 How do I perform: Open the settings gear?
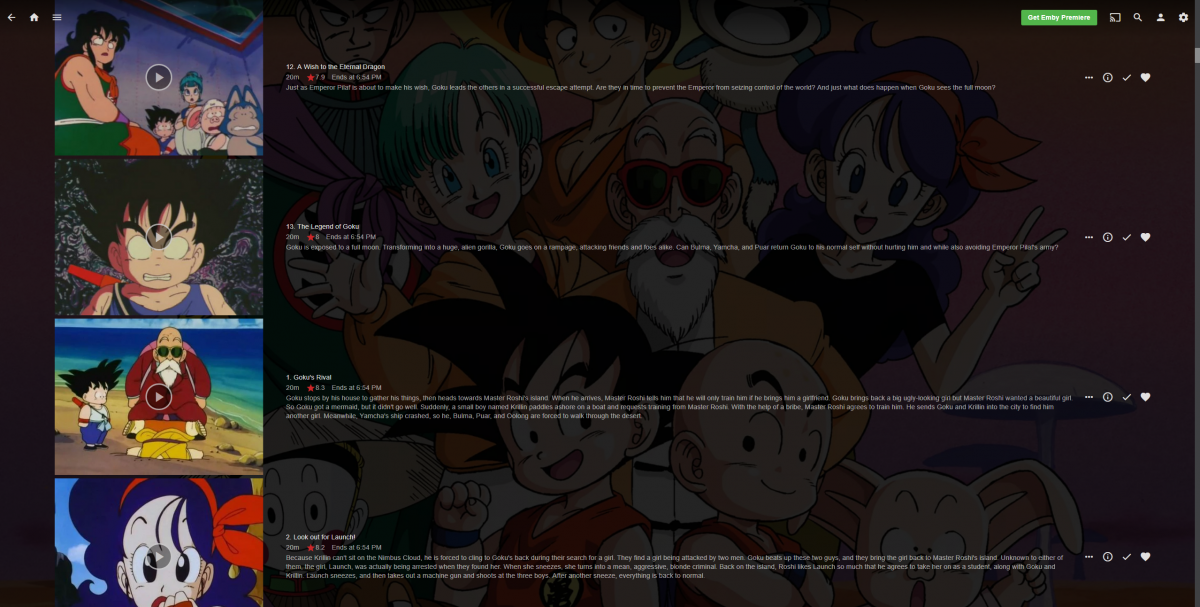point(1184,17)
